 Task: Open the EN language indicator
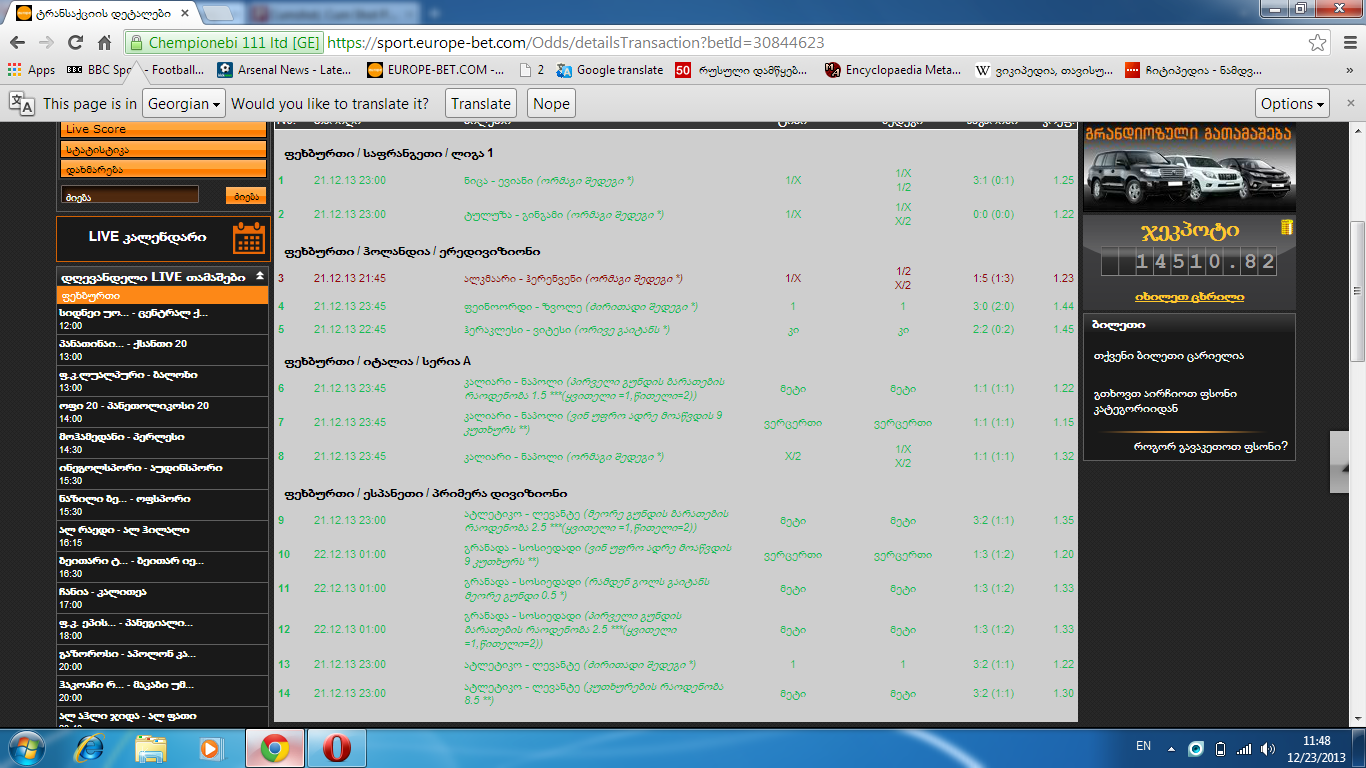click(x=1144, y=747)
